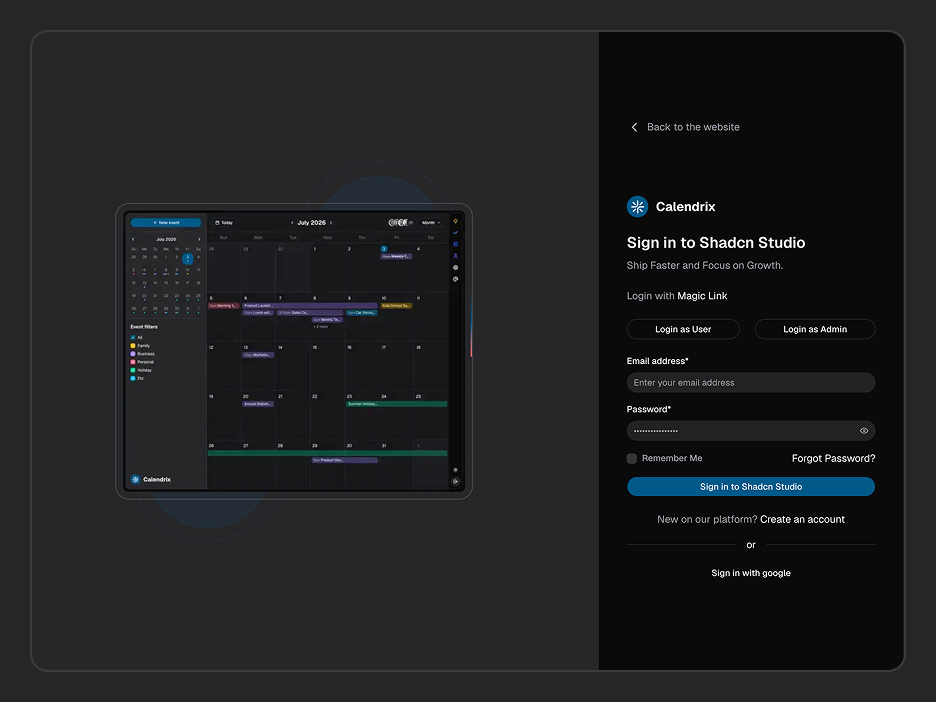
Task: Go to next month using the arrow beside July 2026
Action: (331, 223)
